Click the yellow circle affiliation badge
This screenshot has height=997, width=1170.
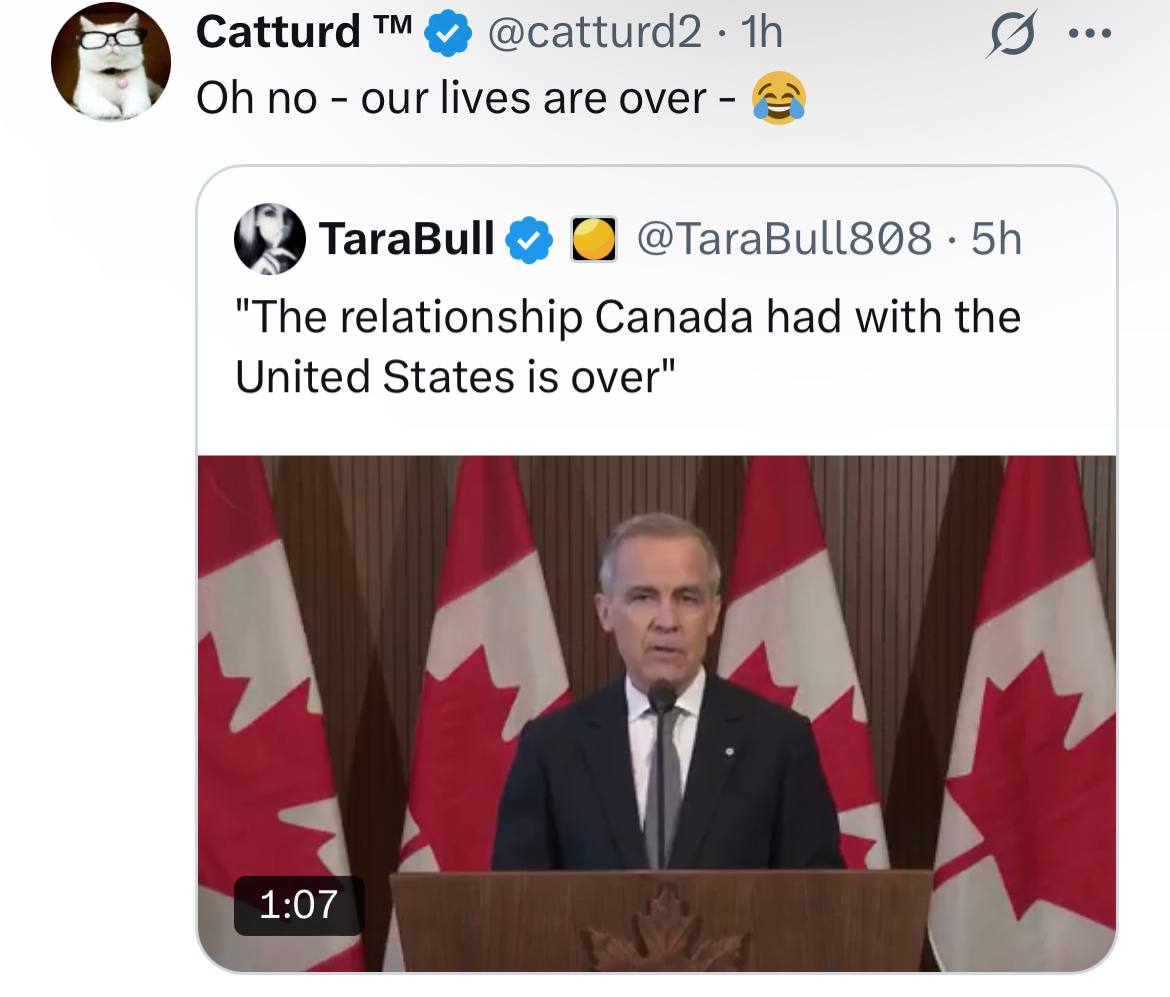pyautogui.click(x=593, y=240)
